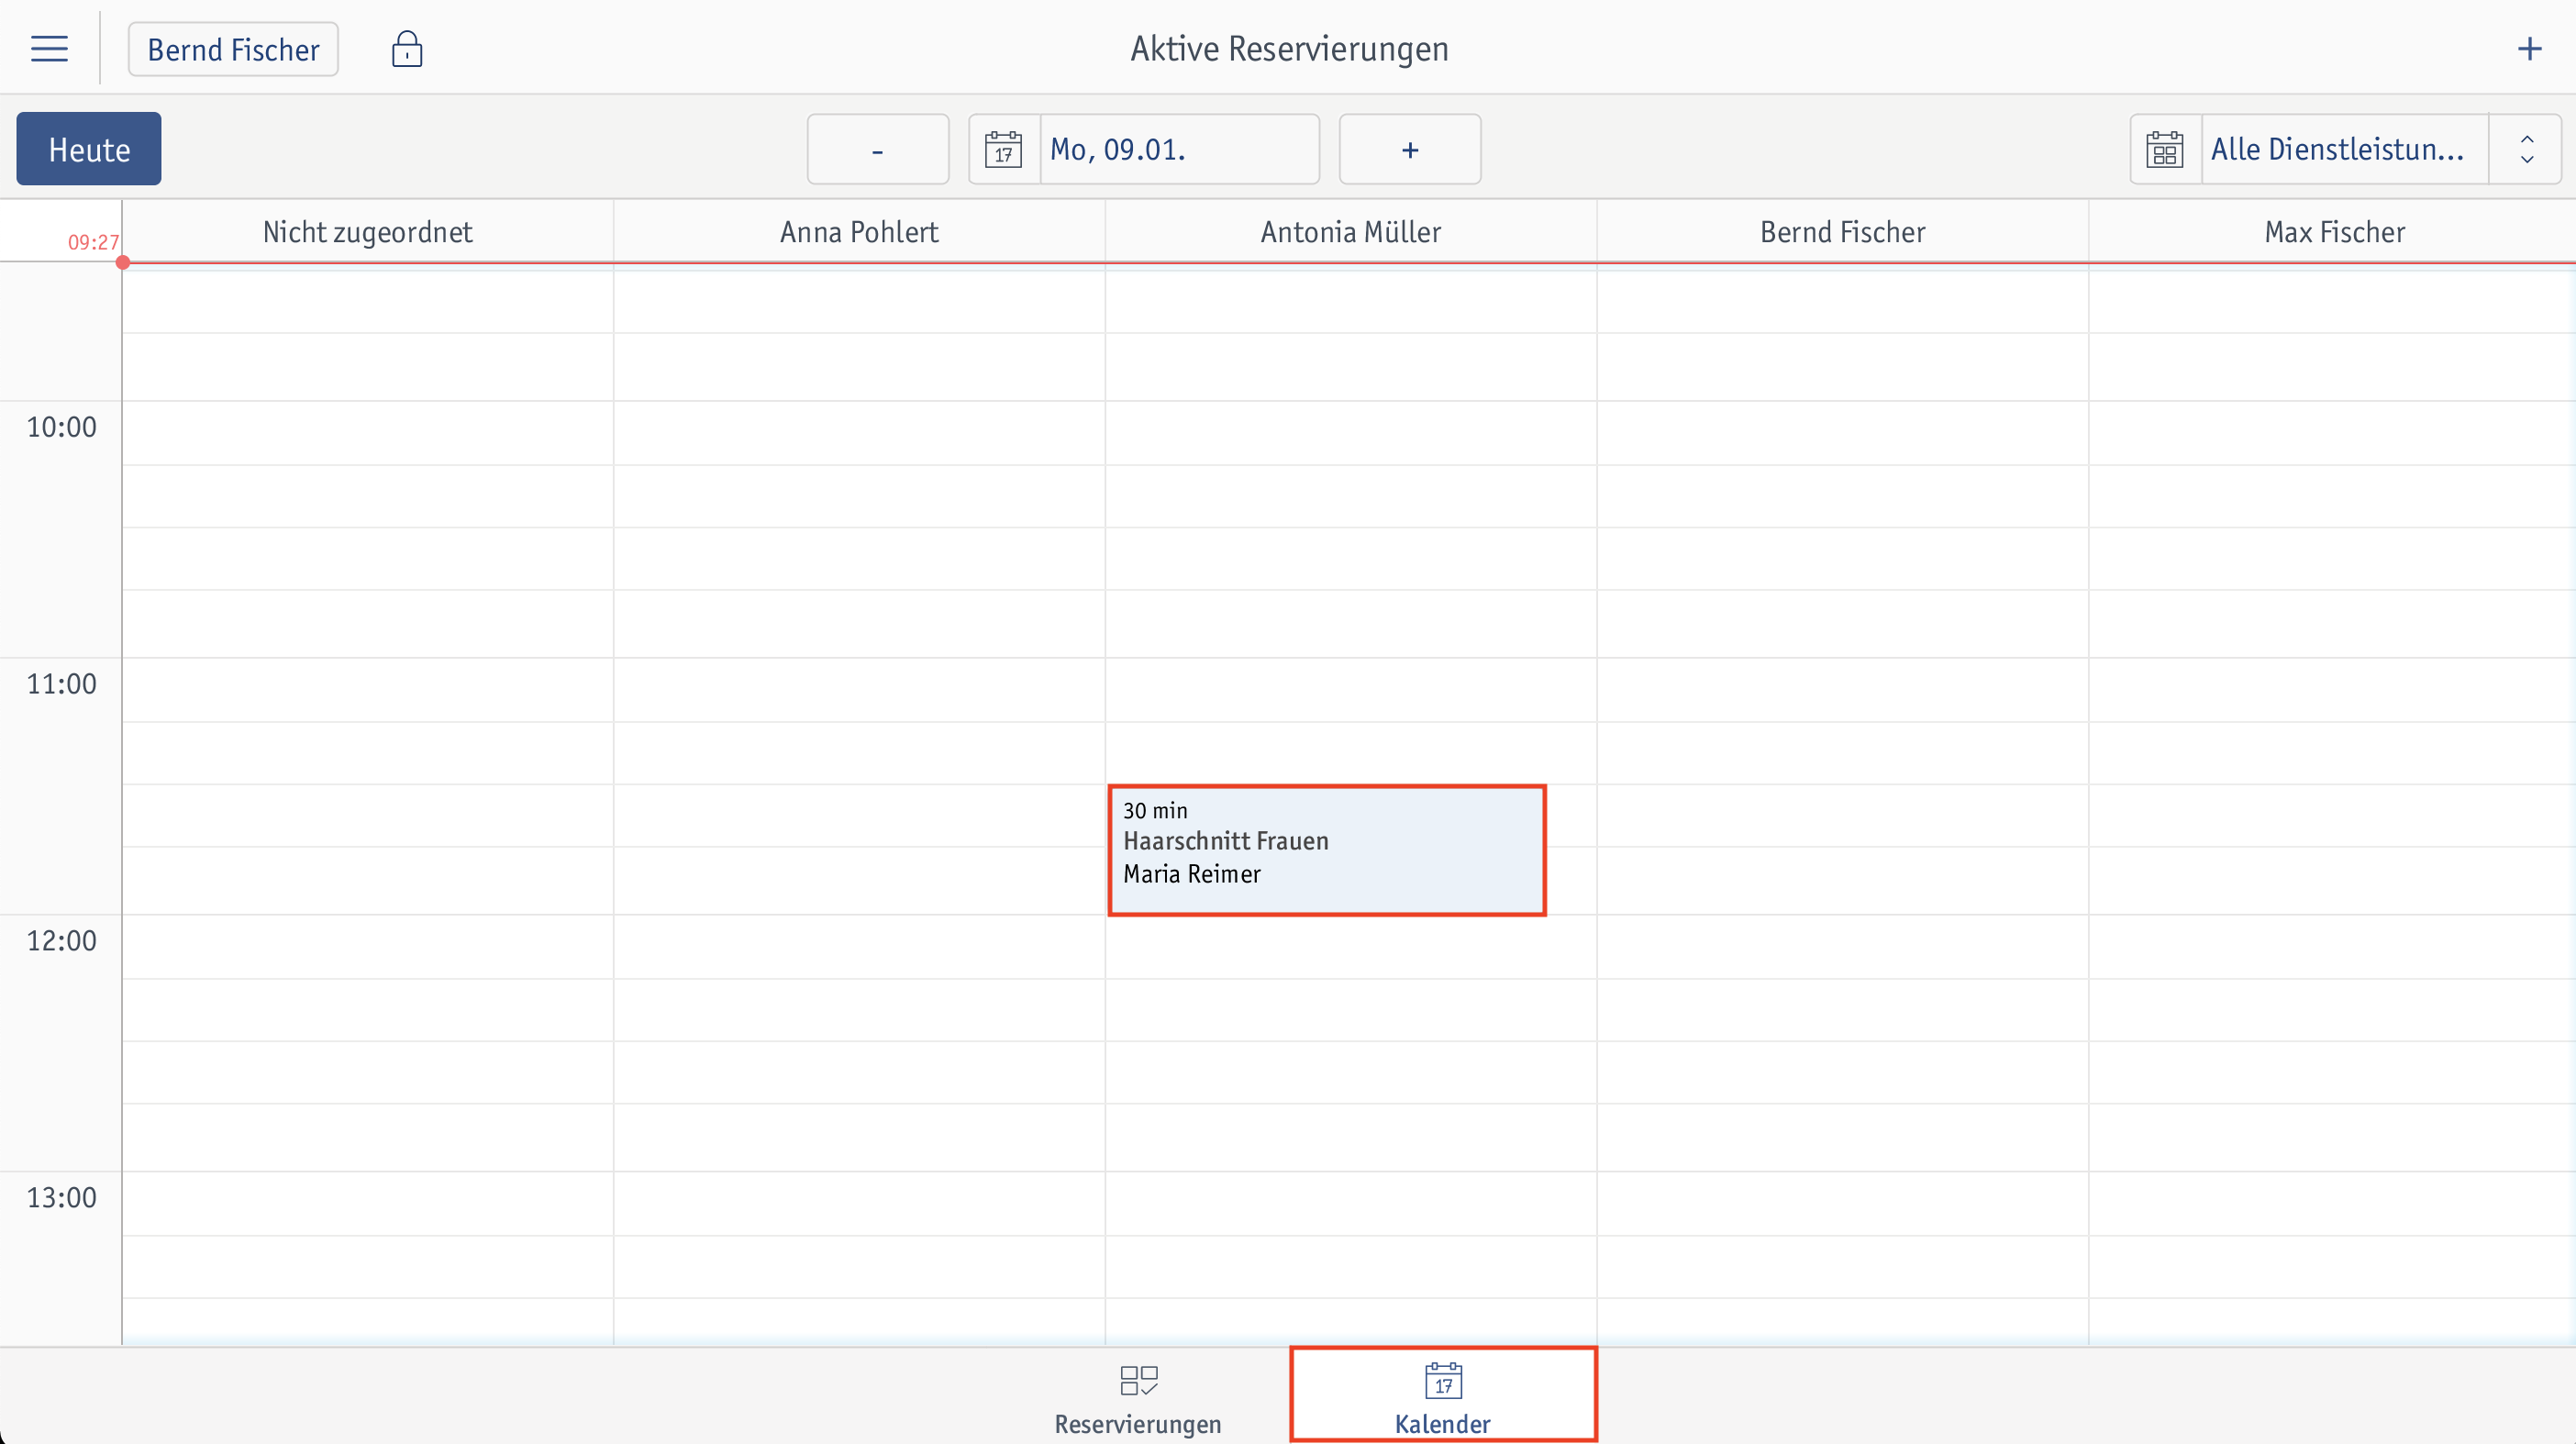The width and height of the screenshot is (2576, 1444).
Task: Open the Maria Reimer Haarschnitt Frauen appointment
Action: click(1327, 850)
